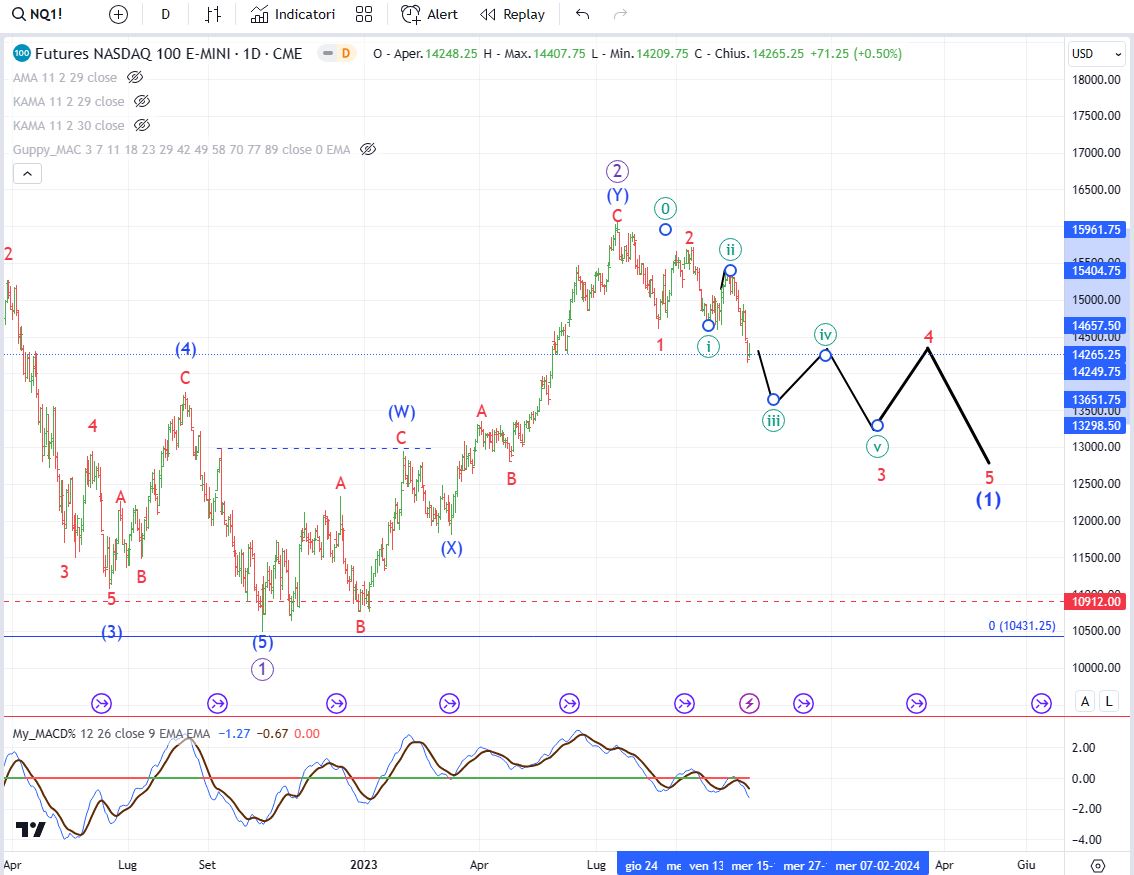Toggle visibility of KAMA 11 2 30 indicator
The width and height of the screenshot is (1134, 875).
142,125
